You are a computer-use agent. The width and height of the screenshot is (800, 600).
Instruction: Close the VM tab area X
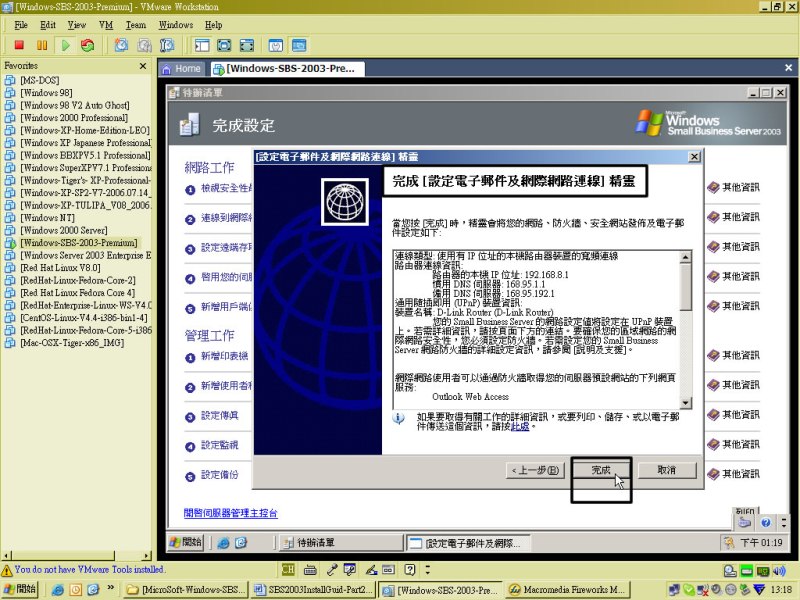coord(788,68)
